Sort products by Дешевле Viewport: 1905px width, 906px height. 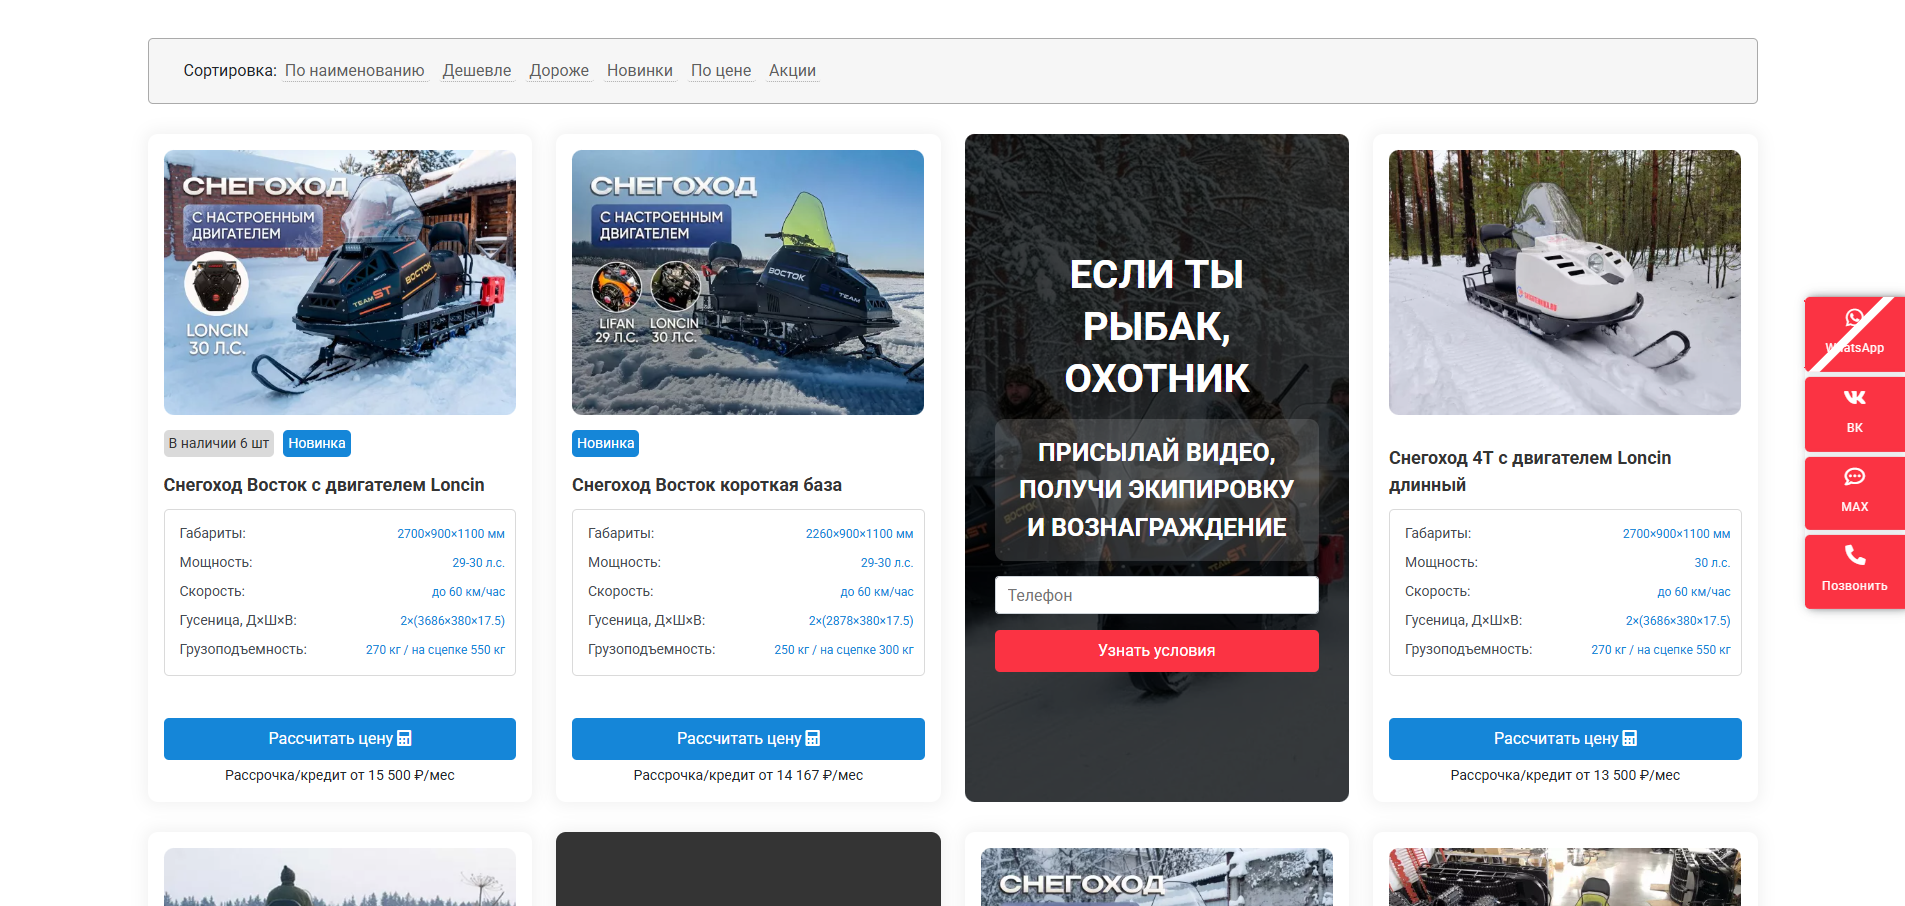[477, 71]
